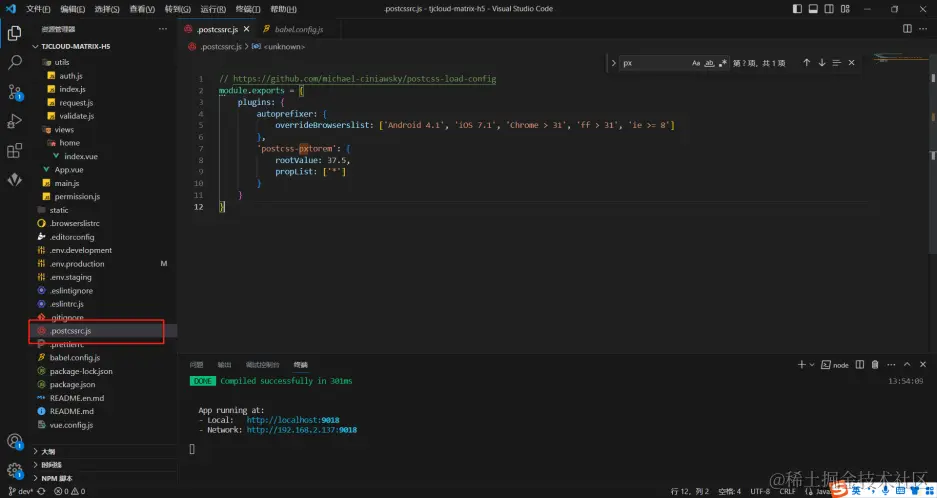
Task: Toggle Match Case in find box
Action: tap(697, 63)
